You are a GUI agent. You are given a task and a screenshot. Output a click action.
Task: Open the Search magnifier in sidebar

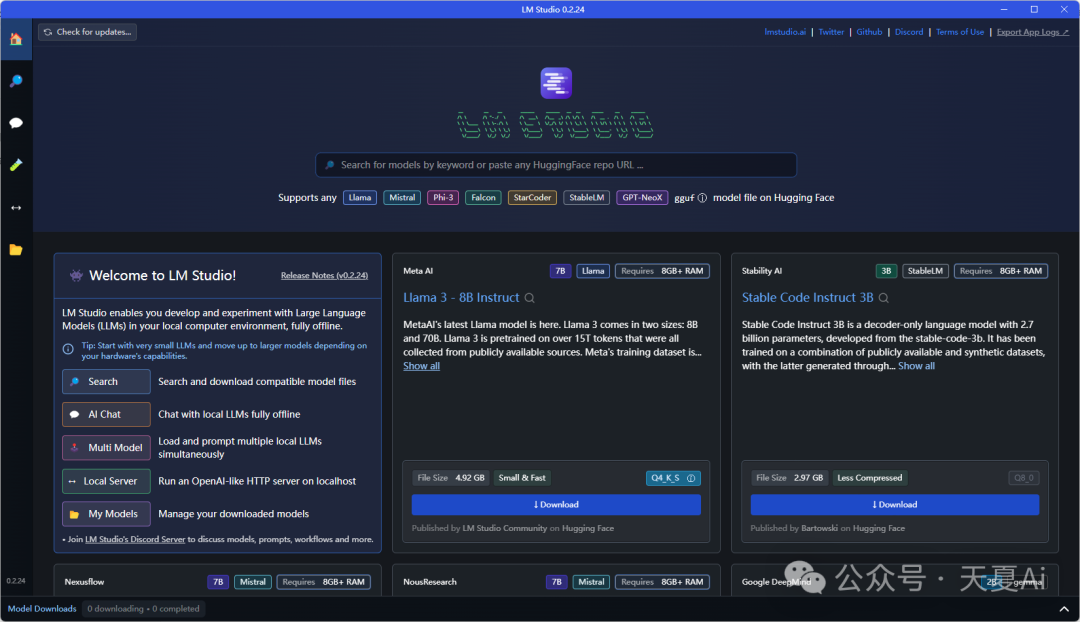coord(16,81)
